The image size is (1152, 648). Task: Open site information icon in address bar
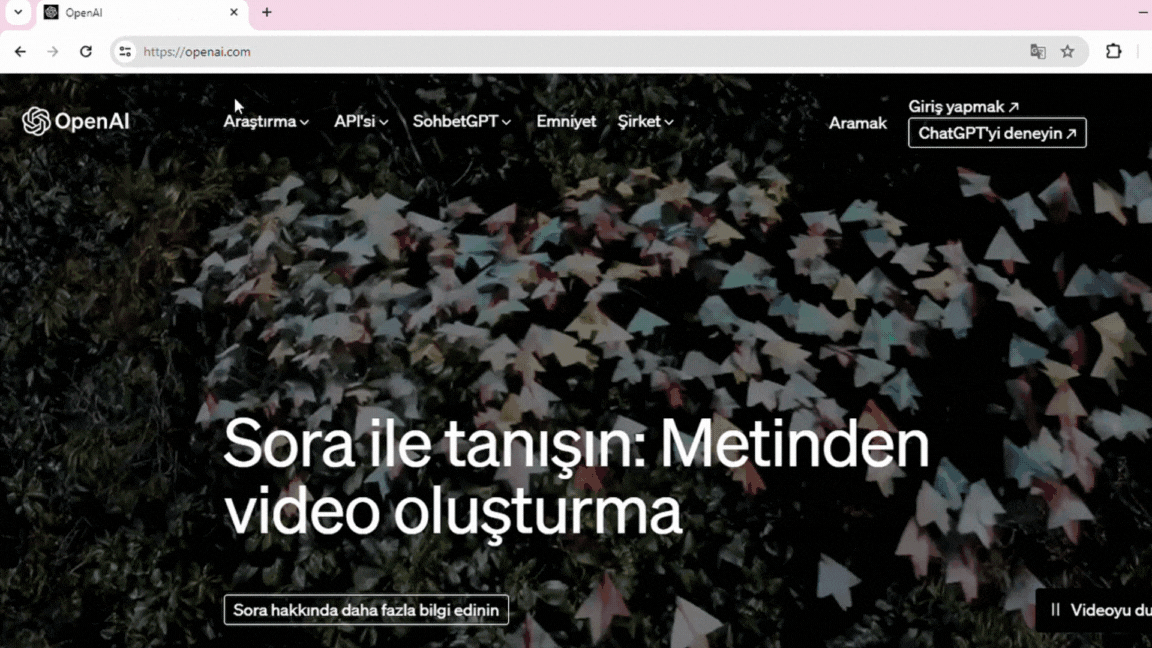click(125, 51)
